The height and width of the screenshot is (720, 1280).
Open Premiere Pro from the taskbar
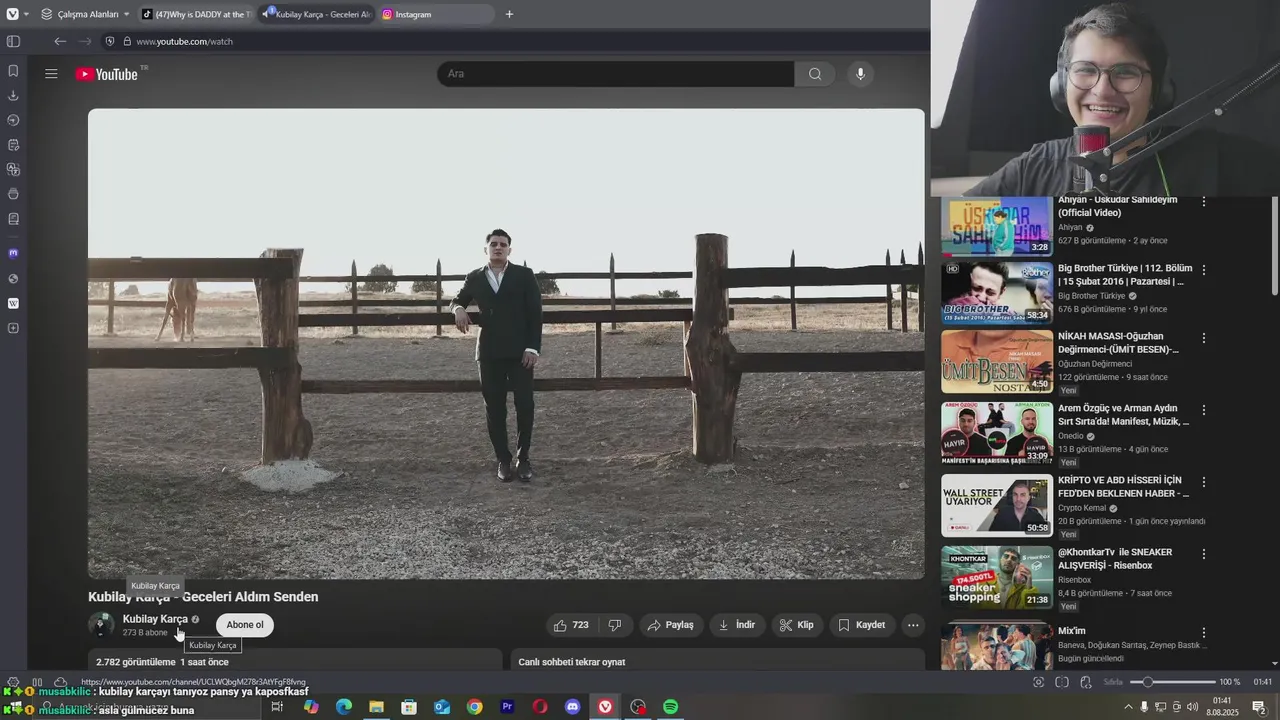coord(507,707)
